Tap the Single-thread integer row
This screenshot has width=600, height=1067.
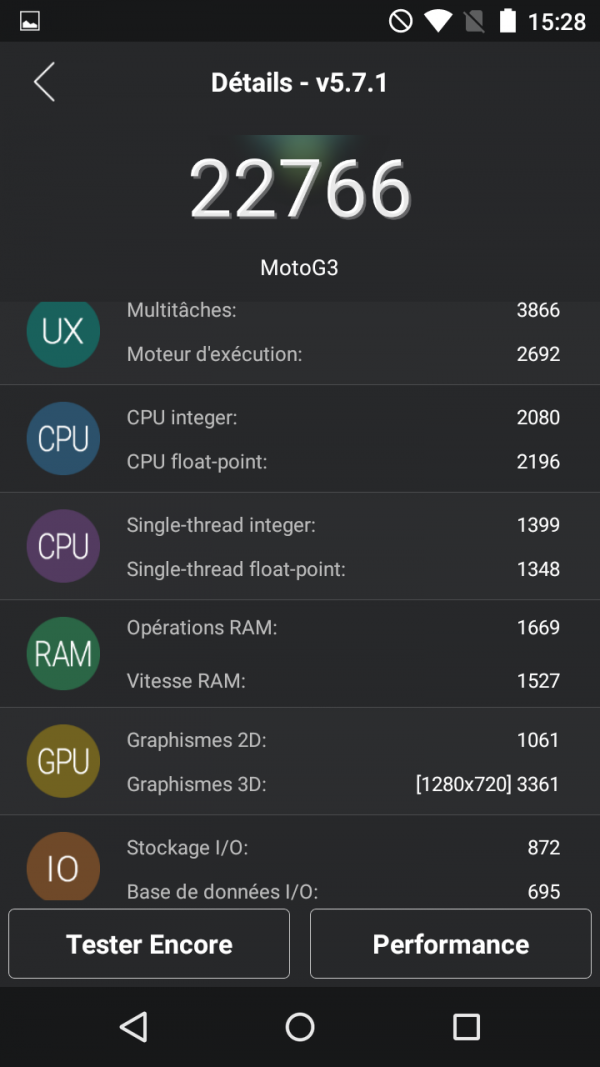pyautogui.click(x=342, y=525)
